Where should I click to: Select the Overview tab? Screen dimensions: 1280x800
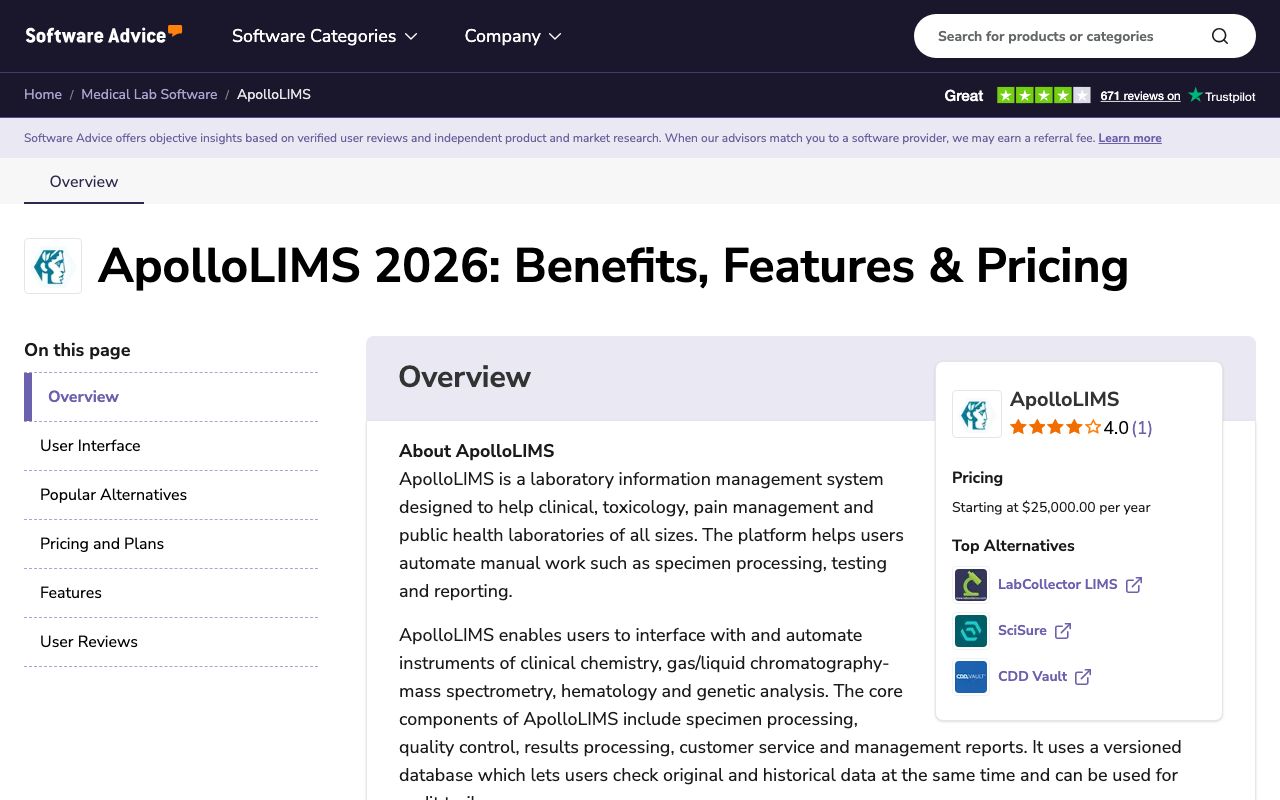point(84,181)
